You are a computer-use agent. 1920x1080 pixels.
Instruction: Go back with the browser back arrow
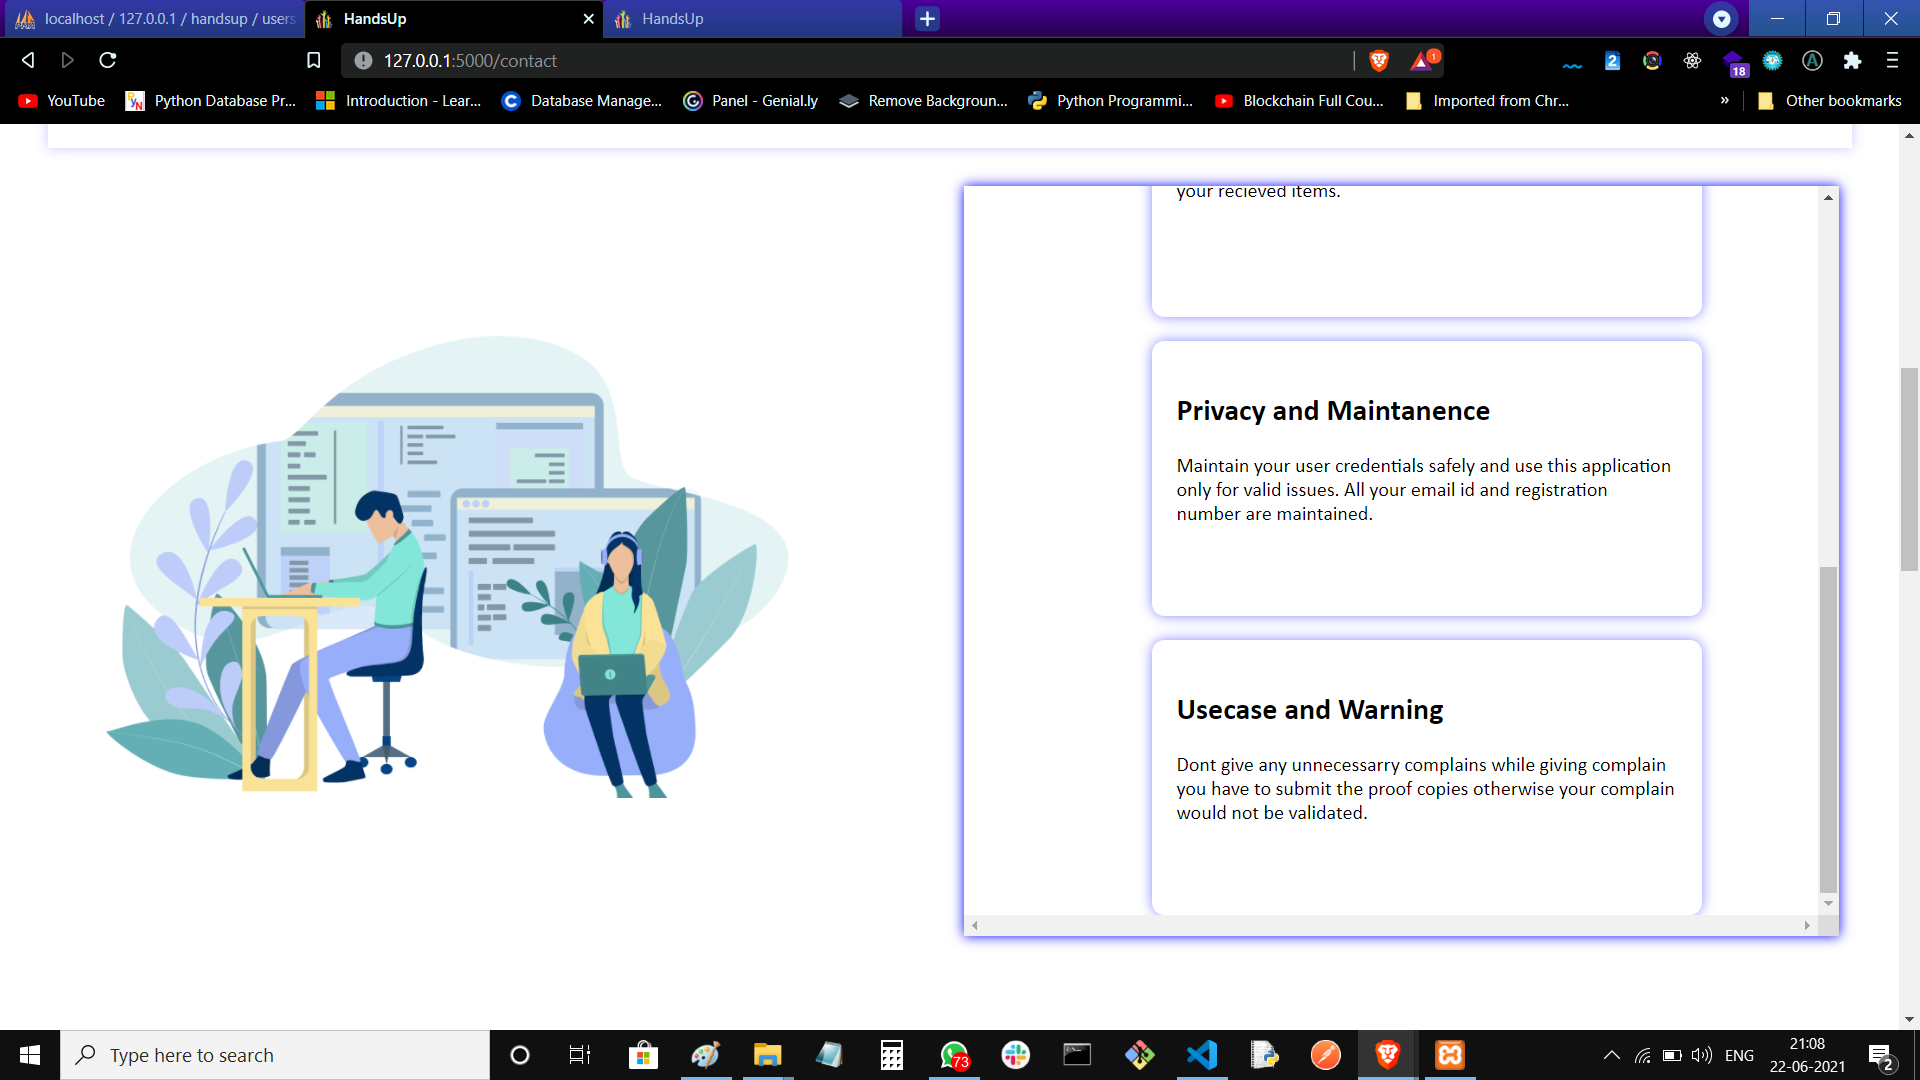point(28,61)
